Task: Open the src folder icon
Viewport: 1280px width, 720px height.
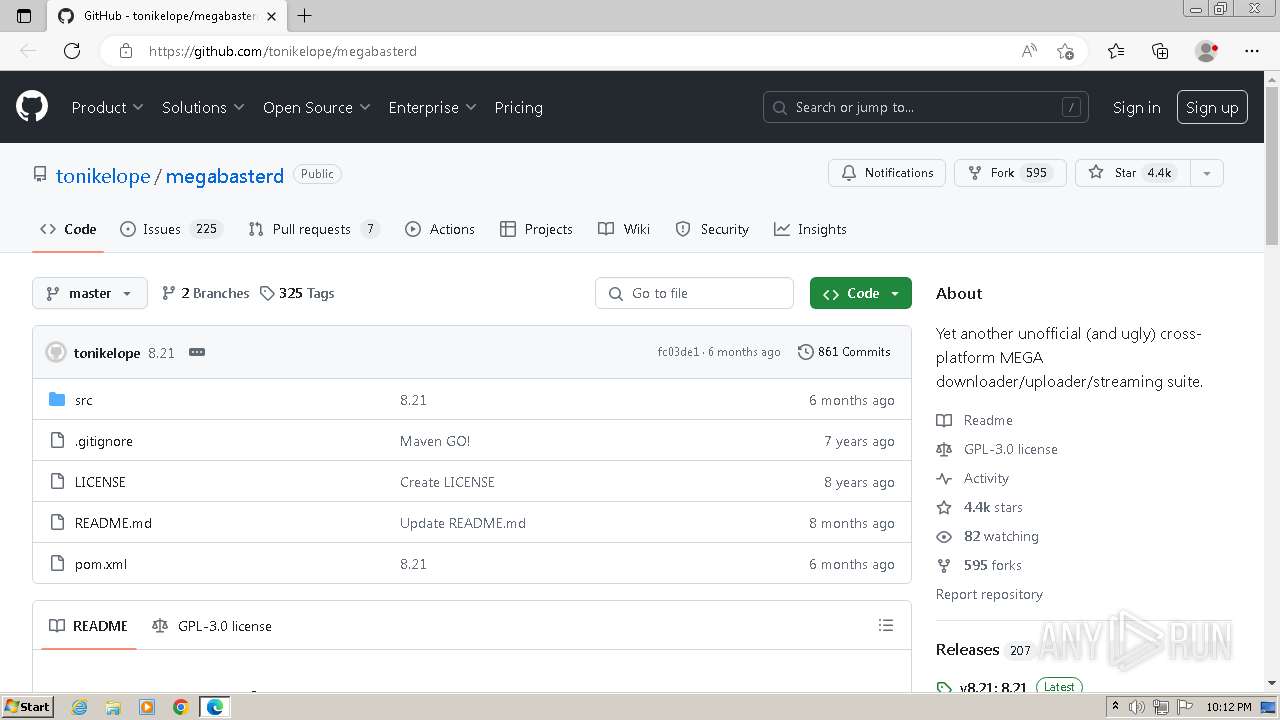Action: point(57,400)
